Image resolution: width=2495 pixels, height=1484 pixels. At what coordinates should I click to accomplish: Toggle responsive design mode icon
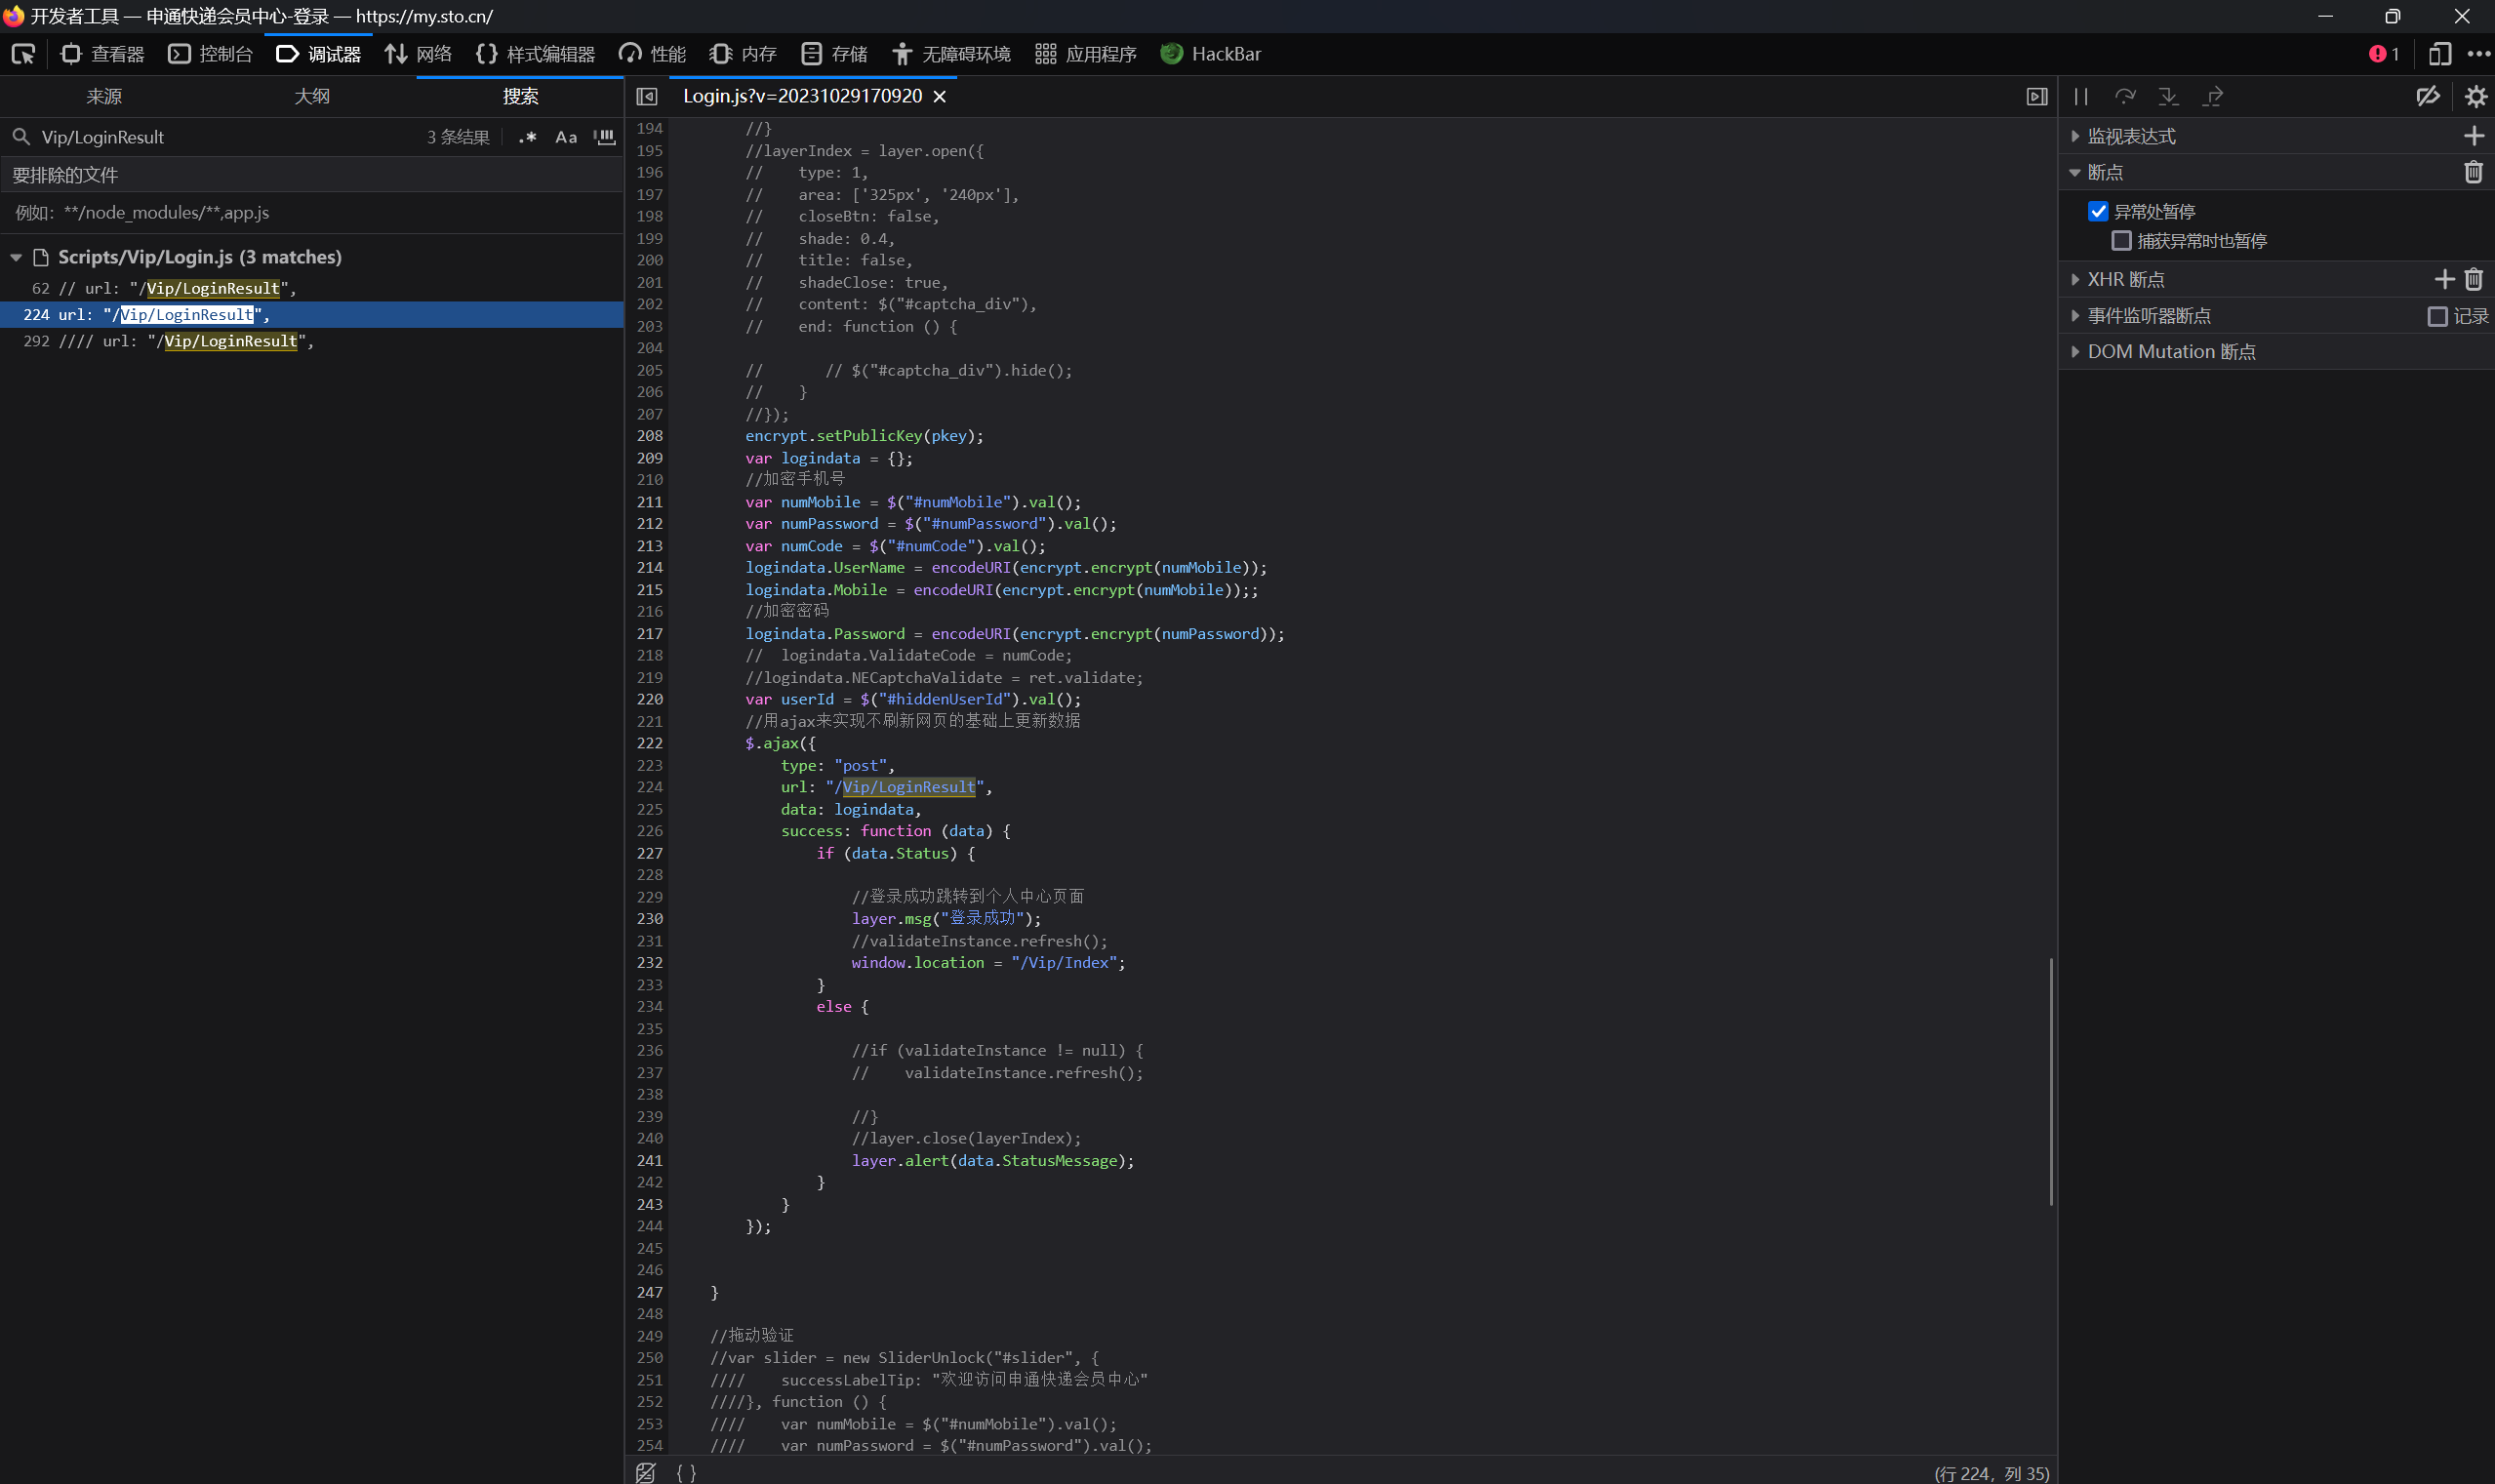click(2440, 54)
